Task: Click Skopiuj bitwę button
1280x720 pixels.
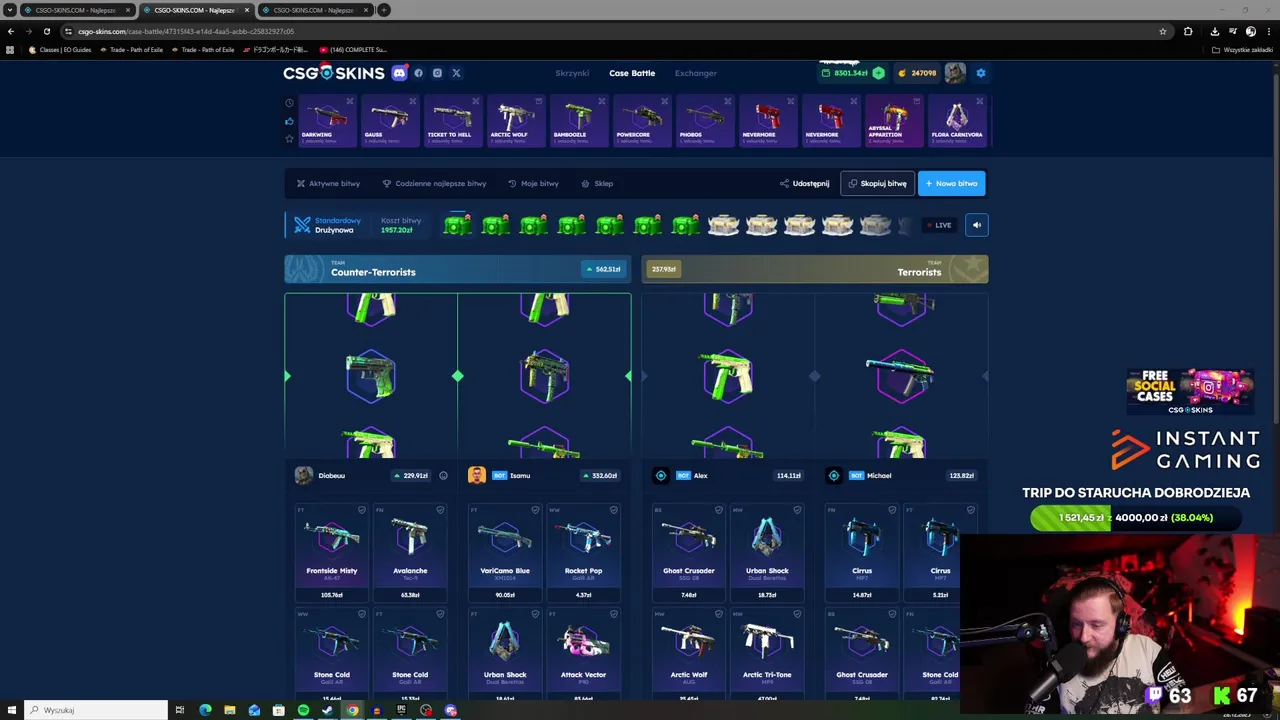Action: tap(877, 184)
